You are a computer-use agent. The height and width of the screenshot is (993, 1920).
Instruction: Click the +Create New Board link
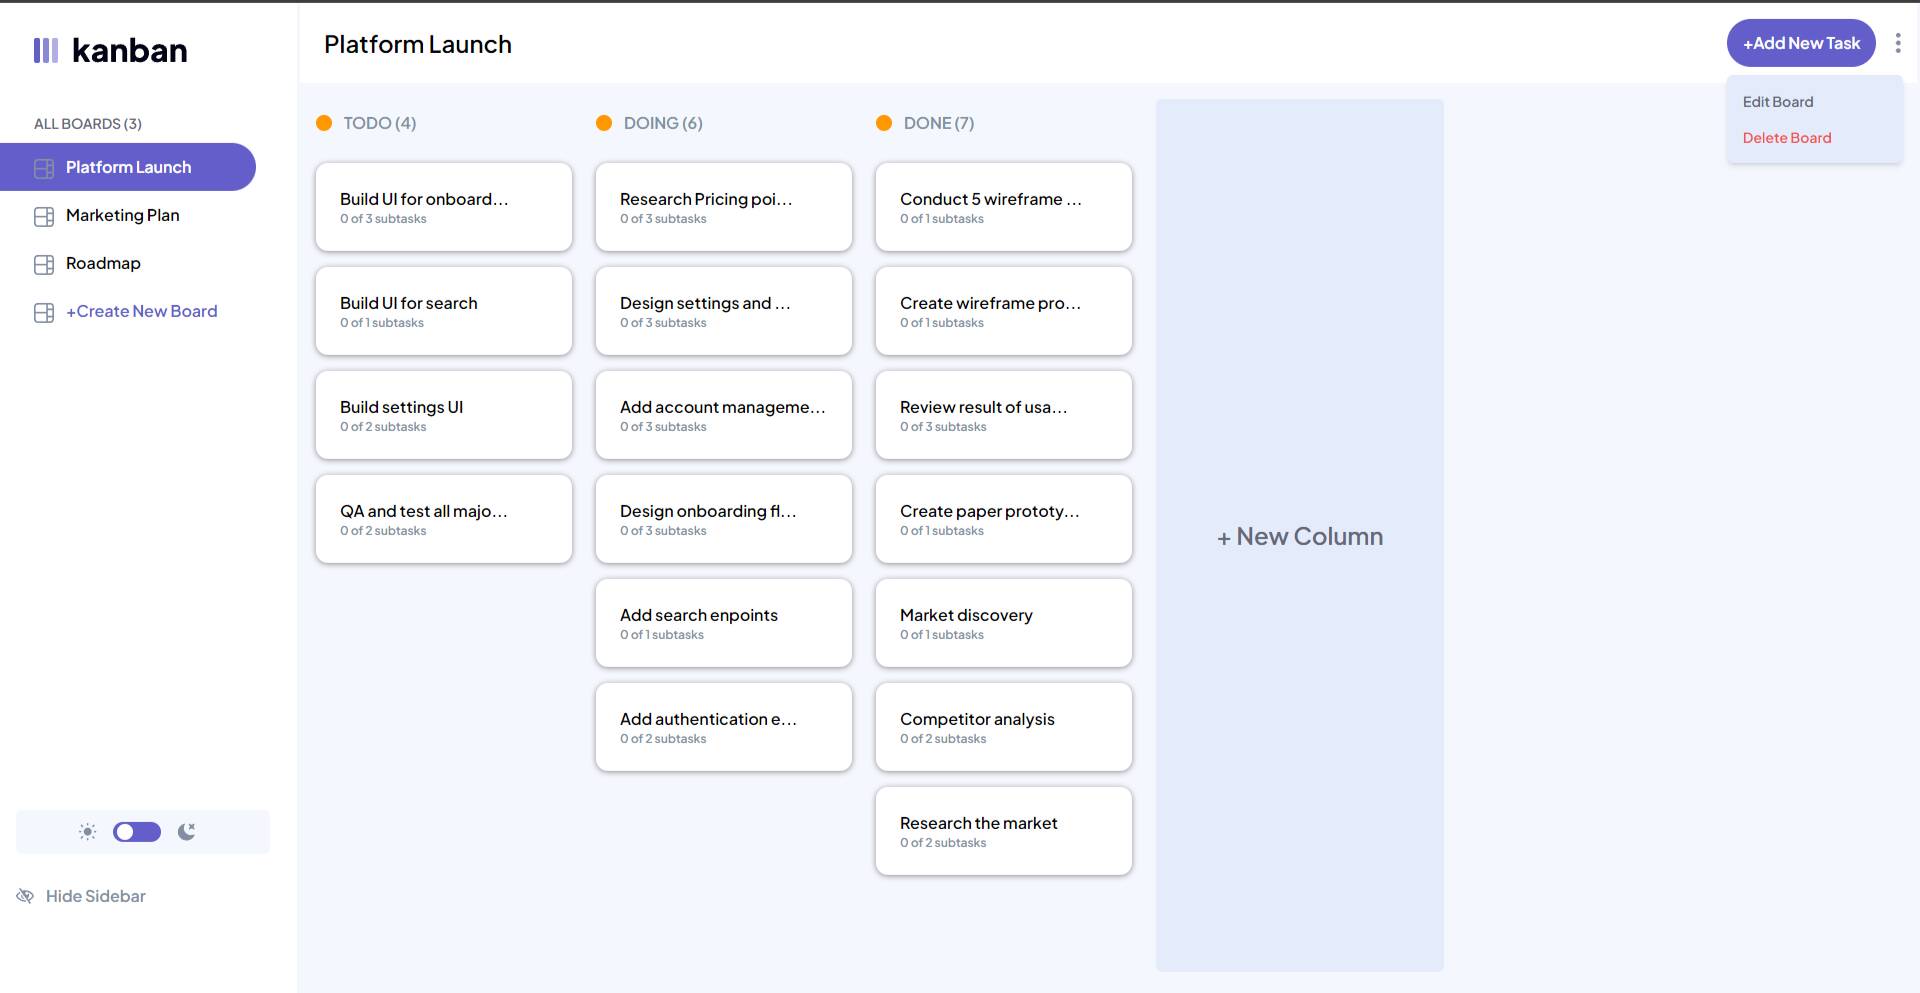pos(142,311)
